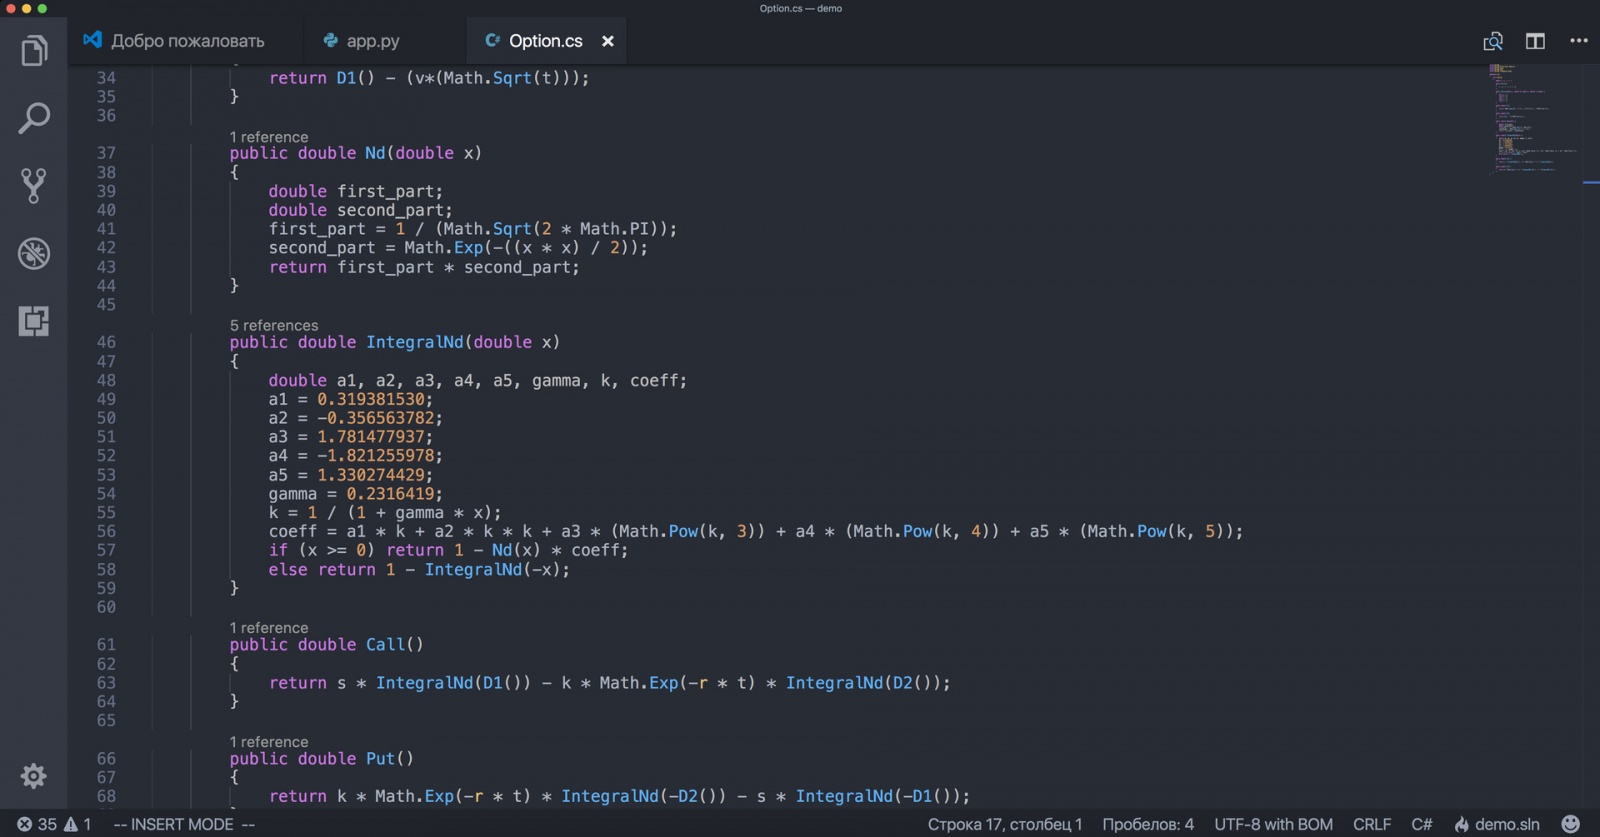This screenshot has height=837, width=1600.
Task: Click the Nd method name declaration
Action: tap(375, 153)
